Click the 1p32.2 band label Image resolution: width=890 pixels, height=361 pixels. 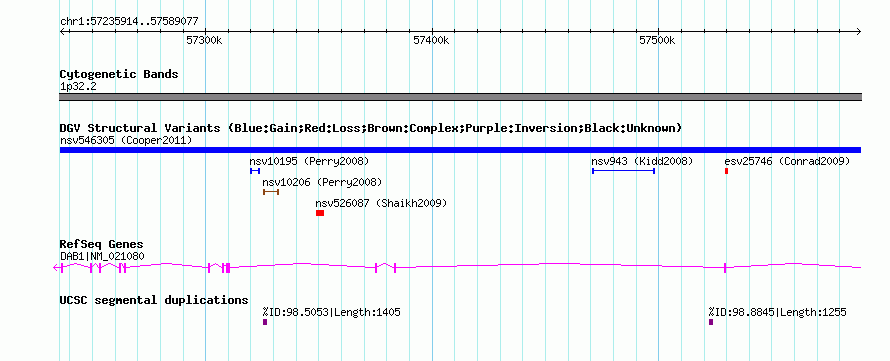coord(78,87)
